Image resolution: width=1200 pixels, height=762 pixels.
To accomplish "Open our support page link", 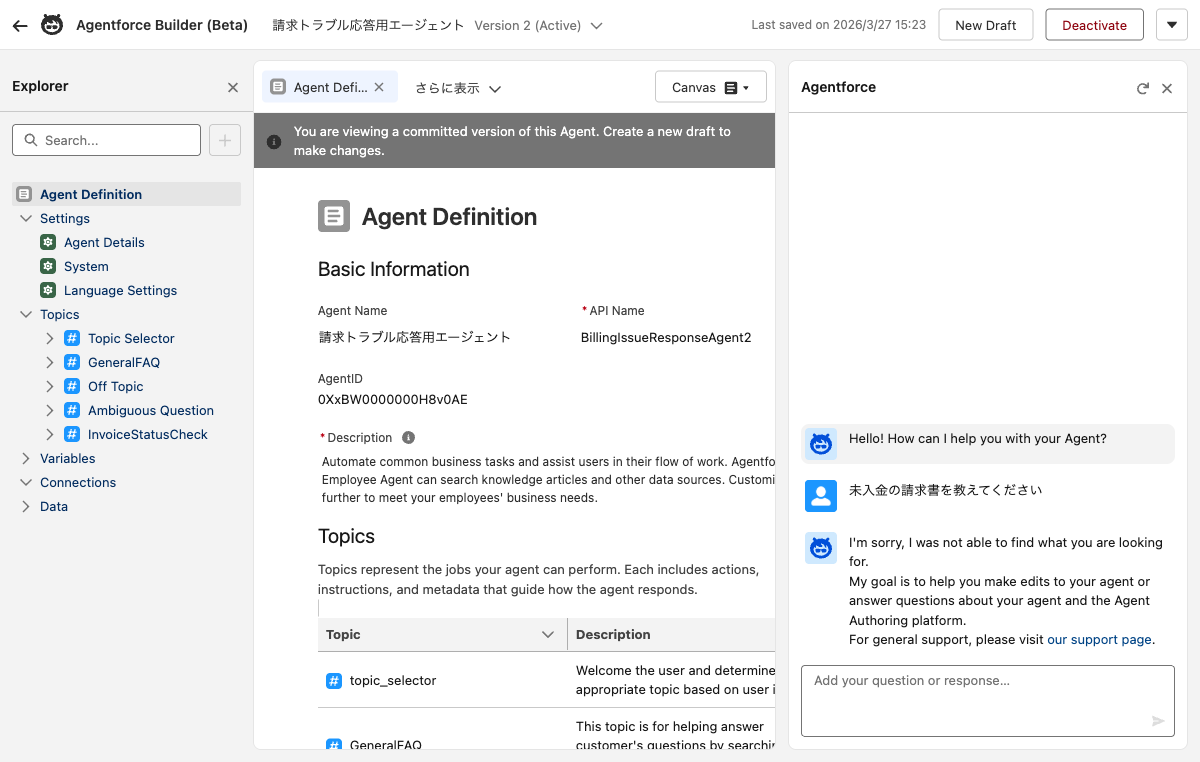I will click(x=1099, y=639).
